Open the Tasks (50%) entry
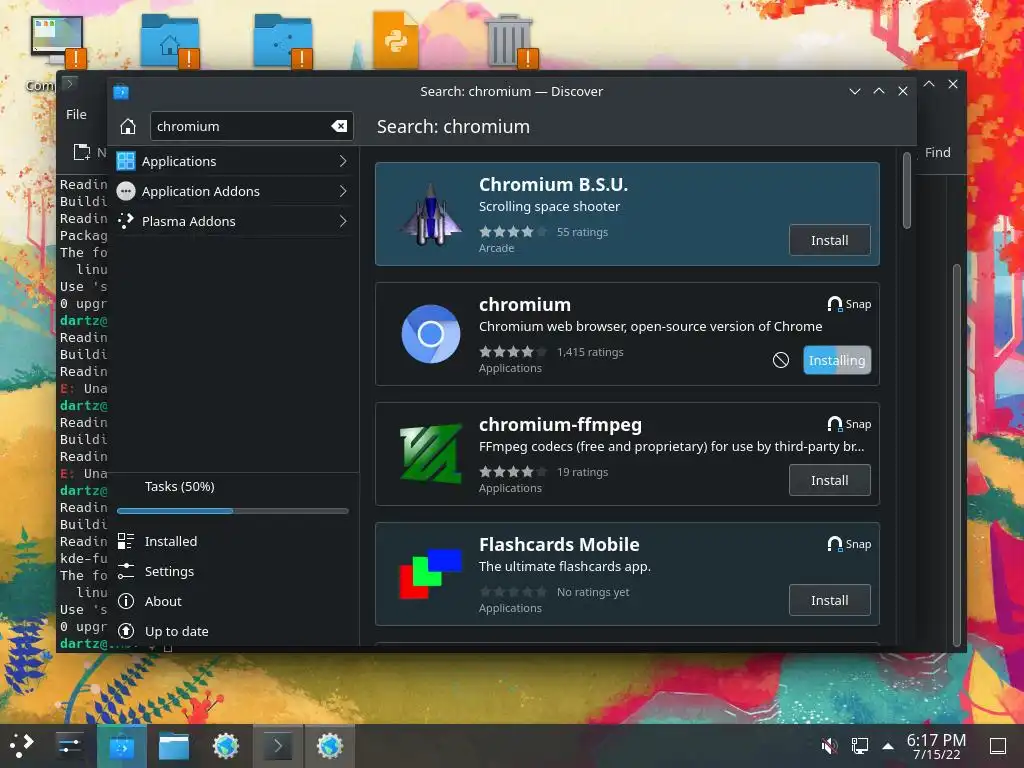This screenshot has height=768, width=1024. 234,487
